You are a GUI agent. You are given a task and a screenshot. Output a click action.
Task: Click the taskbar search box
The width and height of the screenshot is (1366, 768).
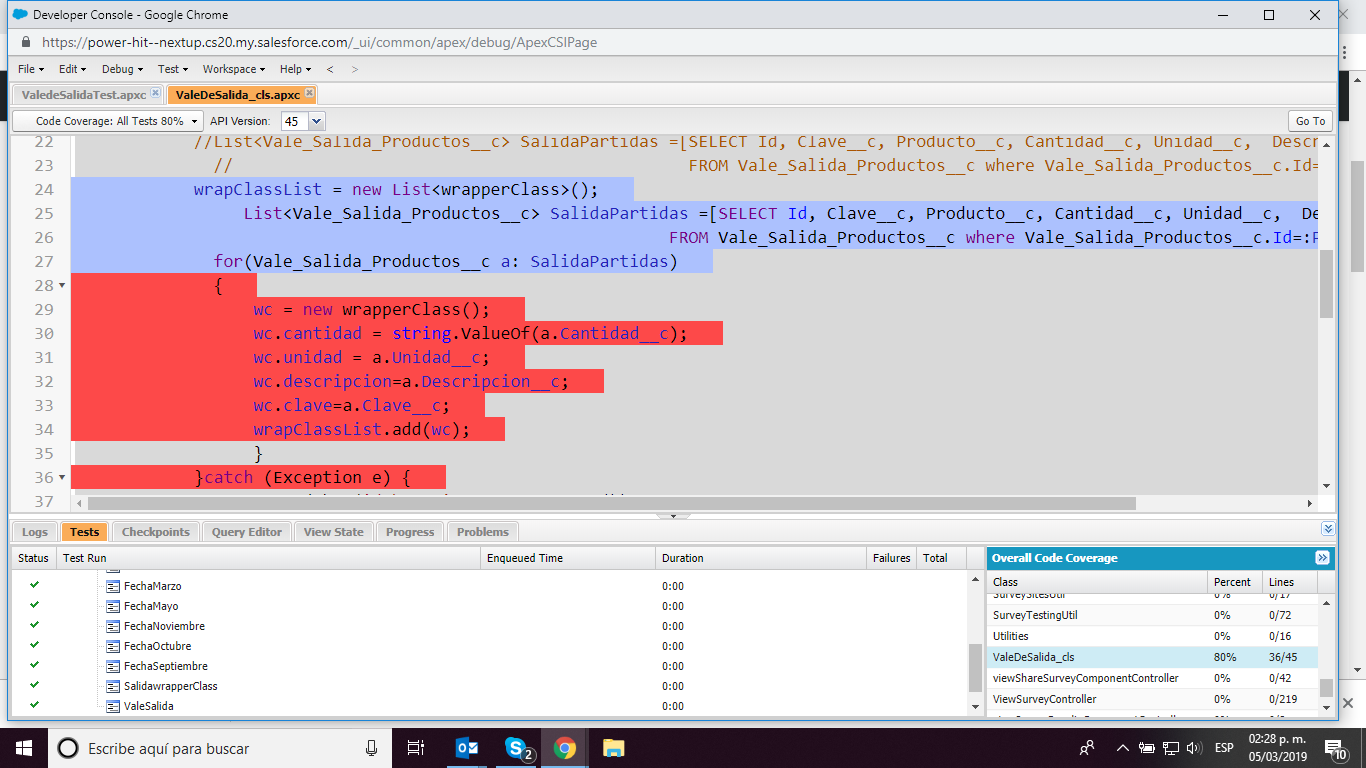pos(220,748)
